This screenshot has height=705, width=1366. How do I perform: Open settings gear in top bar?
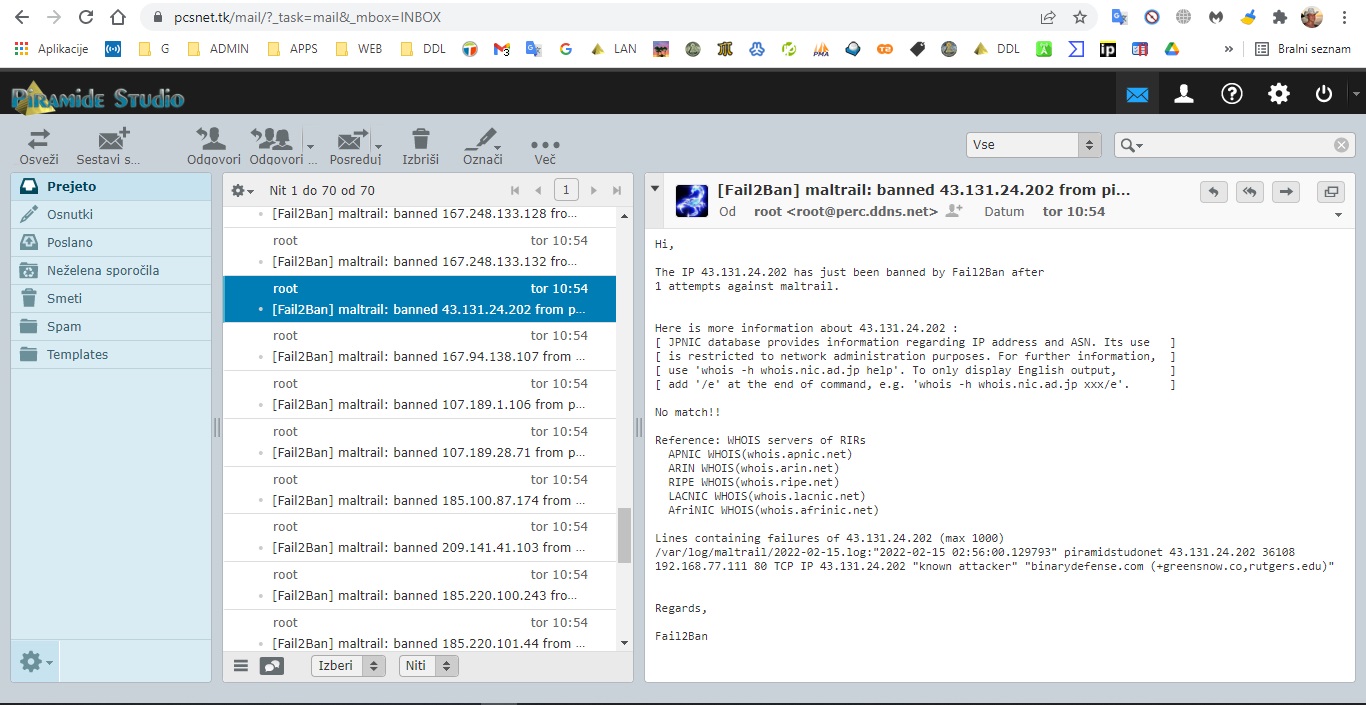pyautogui.click(x=1279, y=94)
